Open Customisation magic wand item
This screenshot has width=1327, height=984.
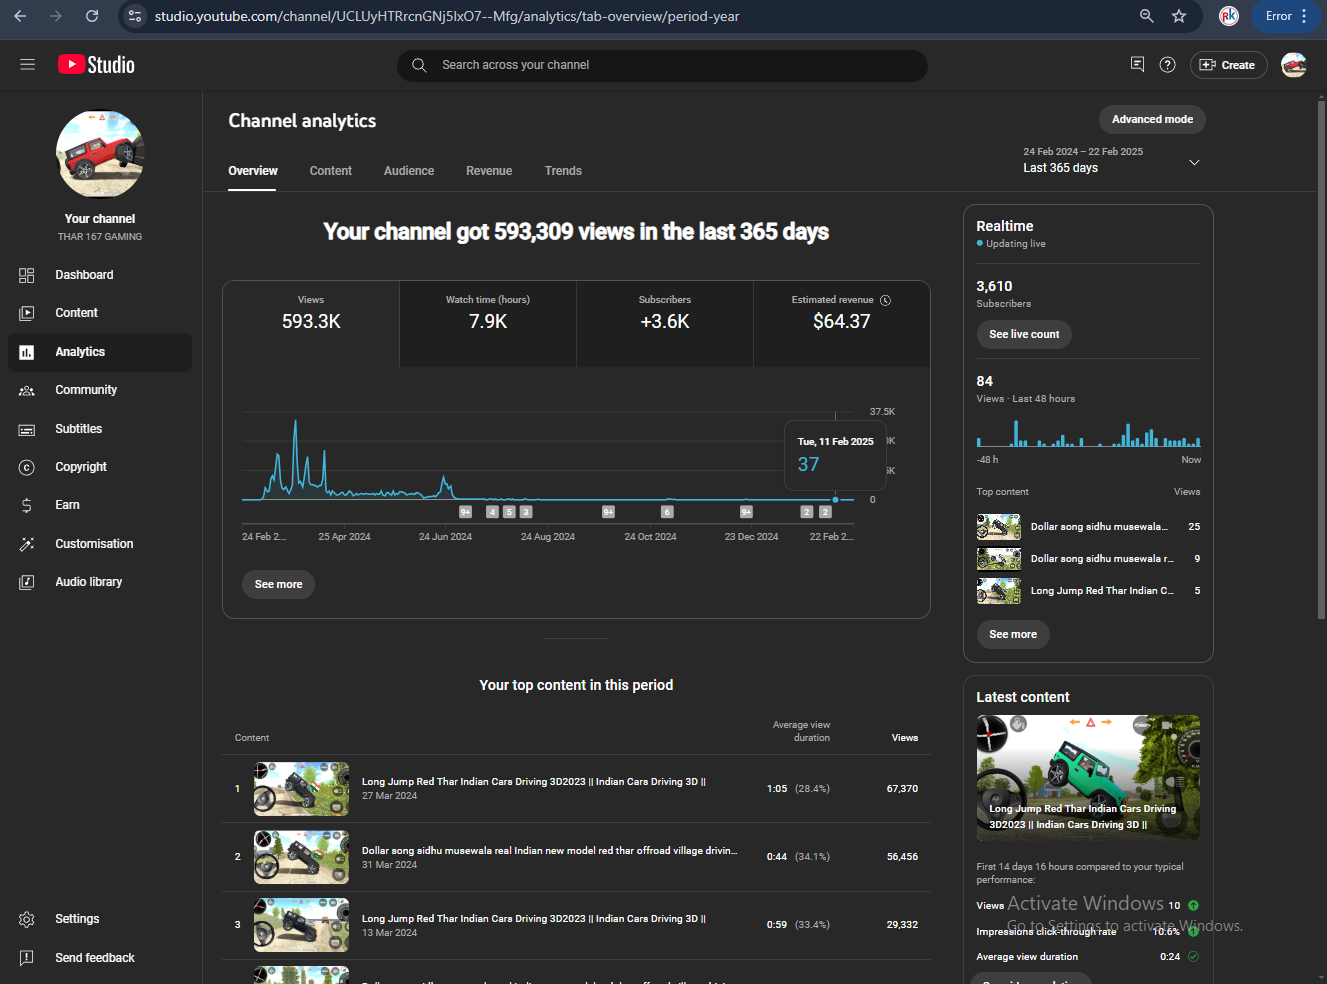pyautogui.click(x=93, y=544)
